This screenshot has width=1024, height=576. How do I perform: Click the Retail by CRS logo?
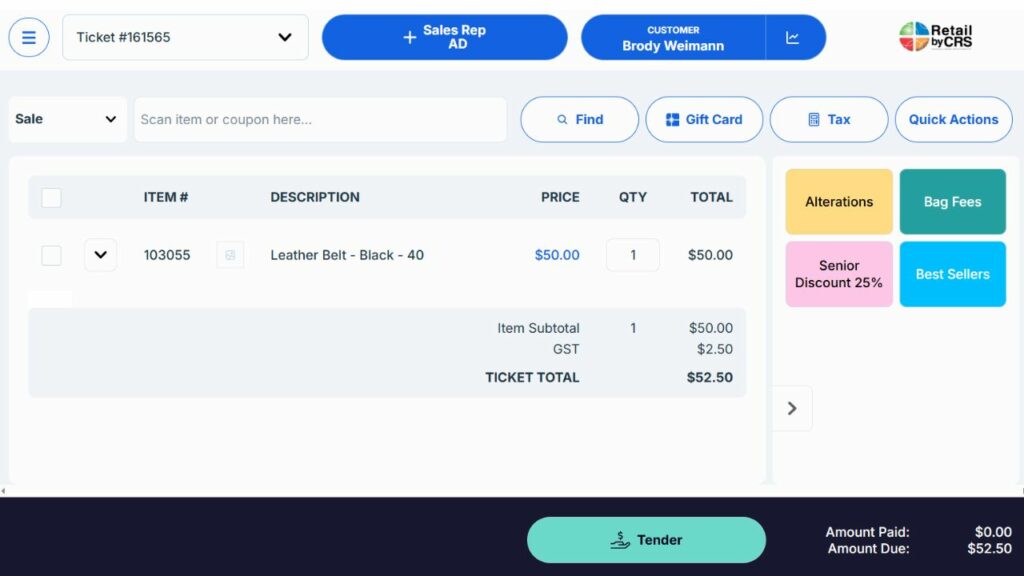click(x=935, y=37)
